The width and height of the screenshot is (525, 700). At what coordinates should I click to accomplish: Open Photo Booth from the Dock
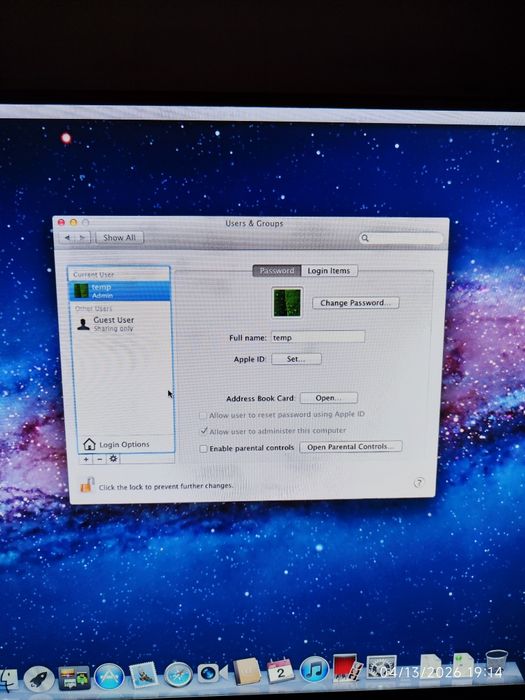[348, 668]
